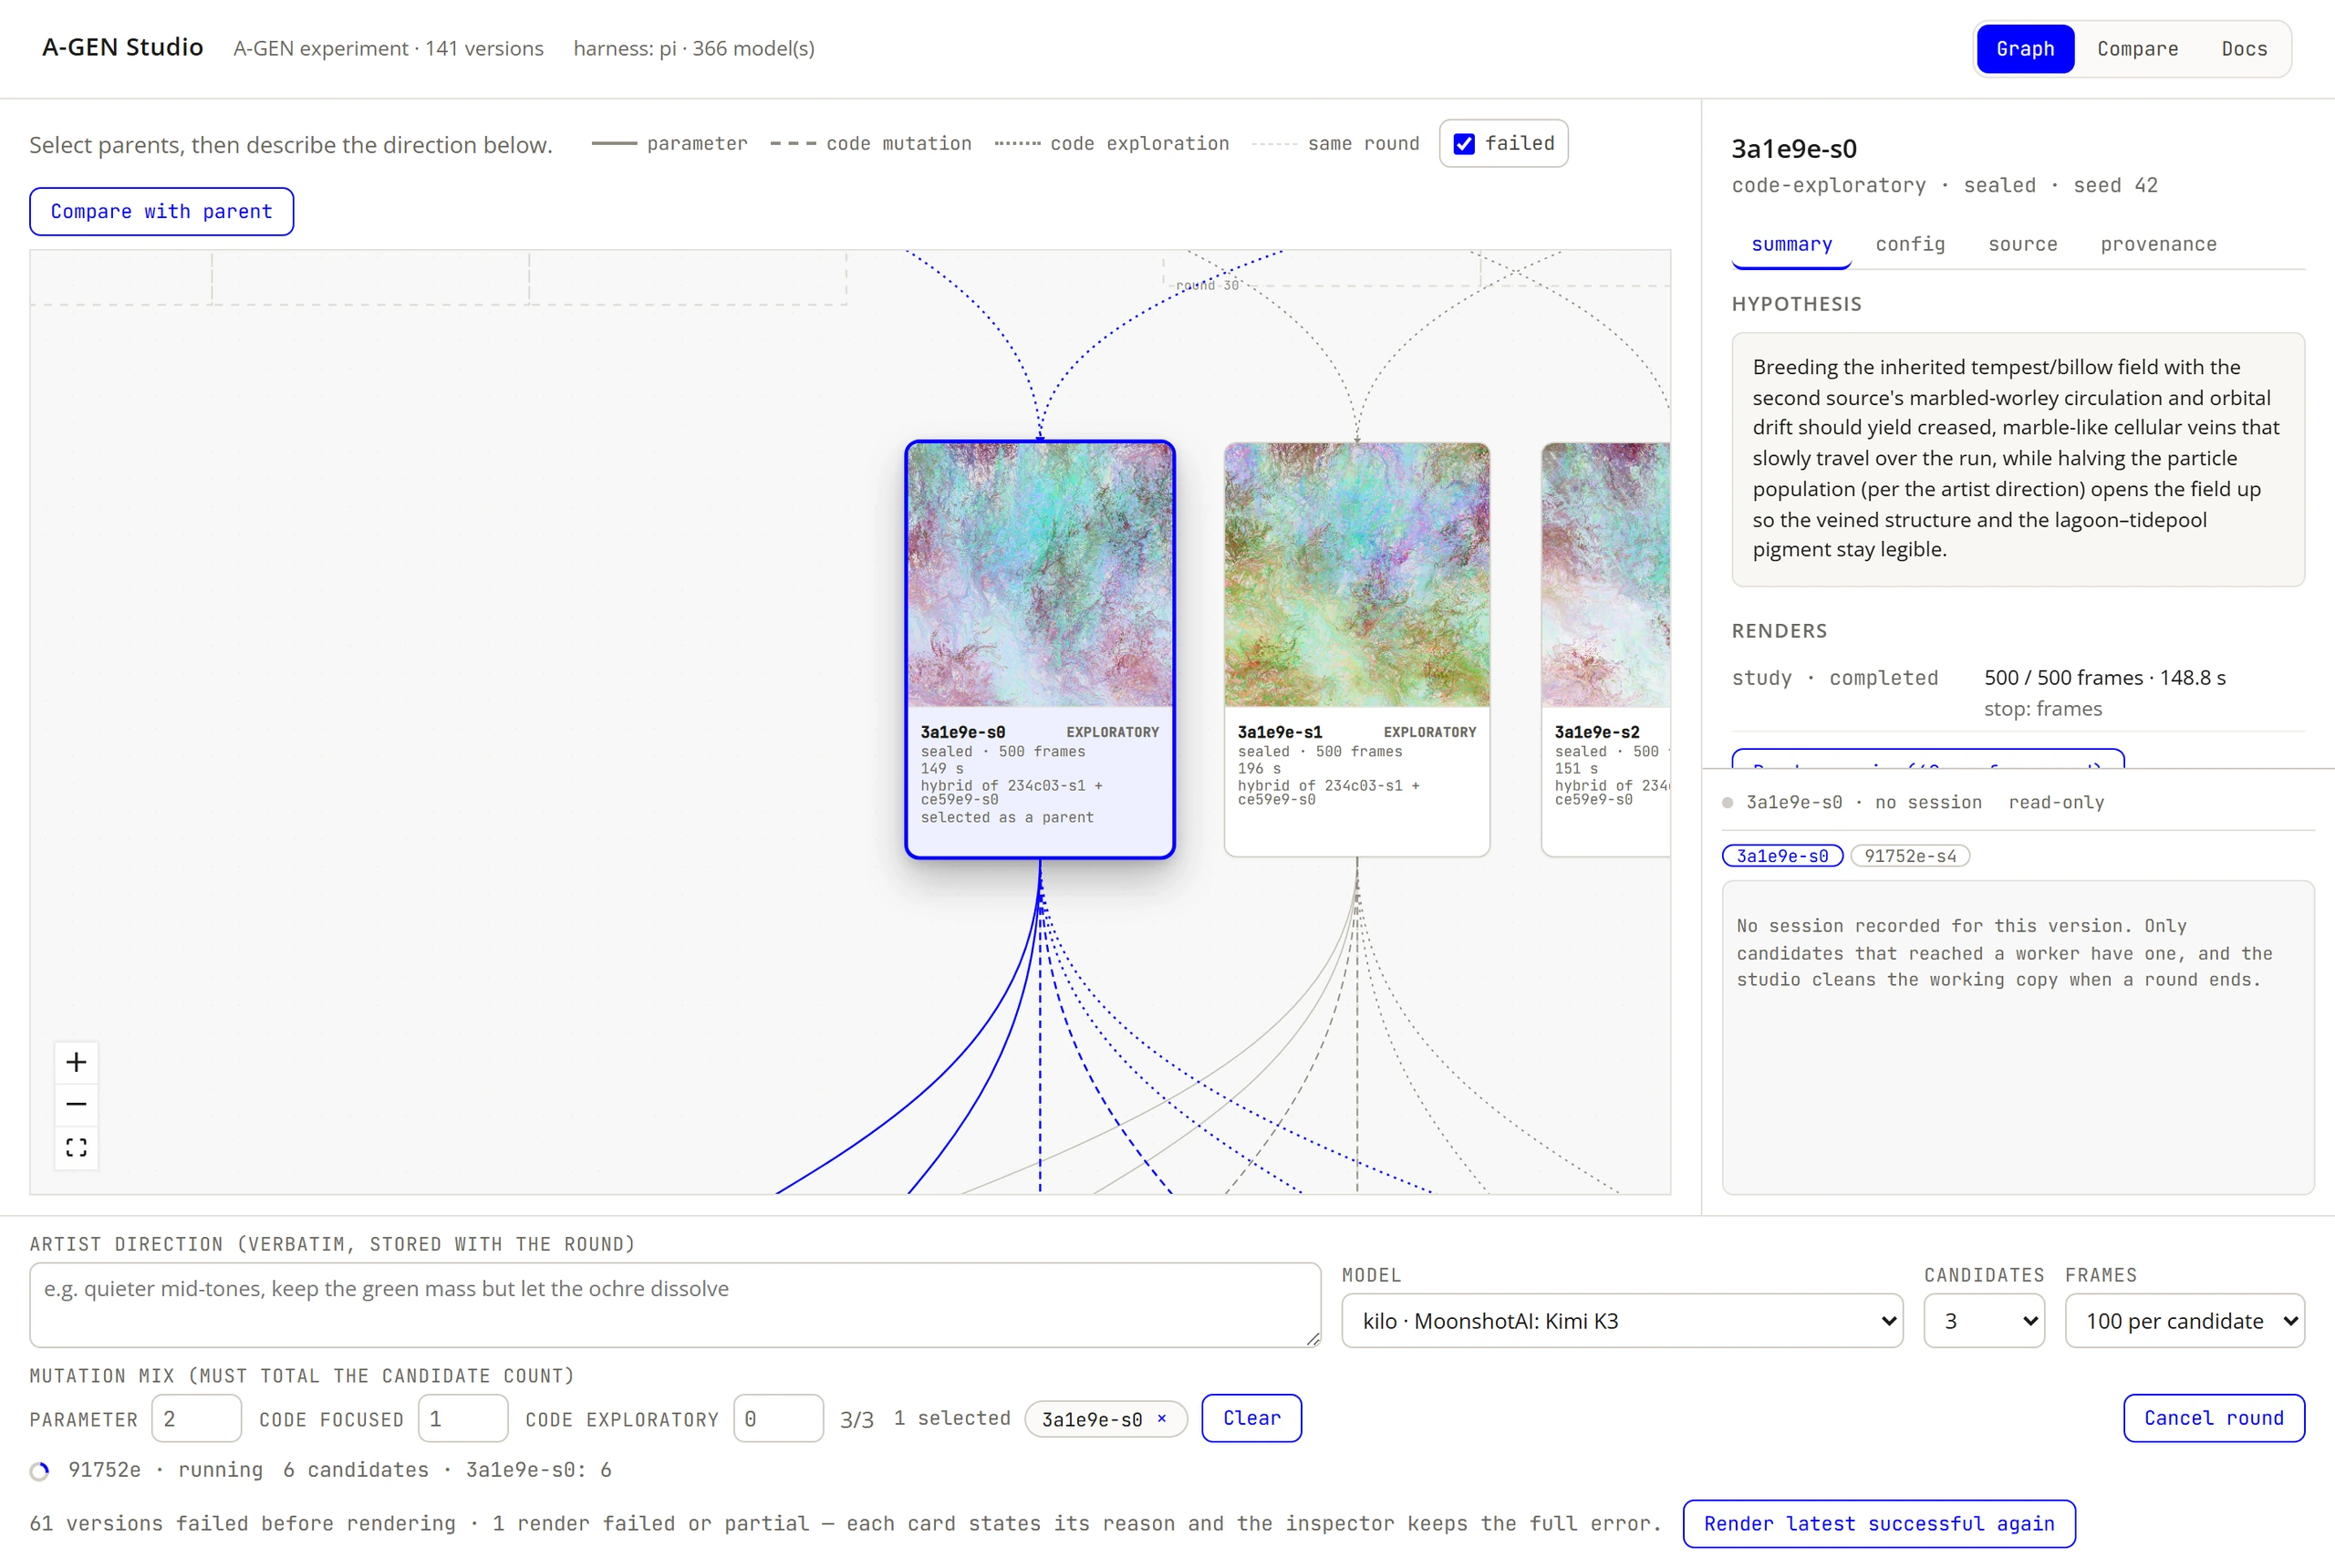Click the hypothesis description text box
The height and width of the screenshot is (1568, 2335).
[x=2018, y=459]
